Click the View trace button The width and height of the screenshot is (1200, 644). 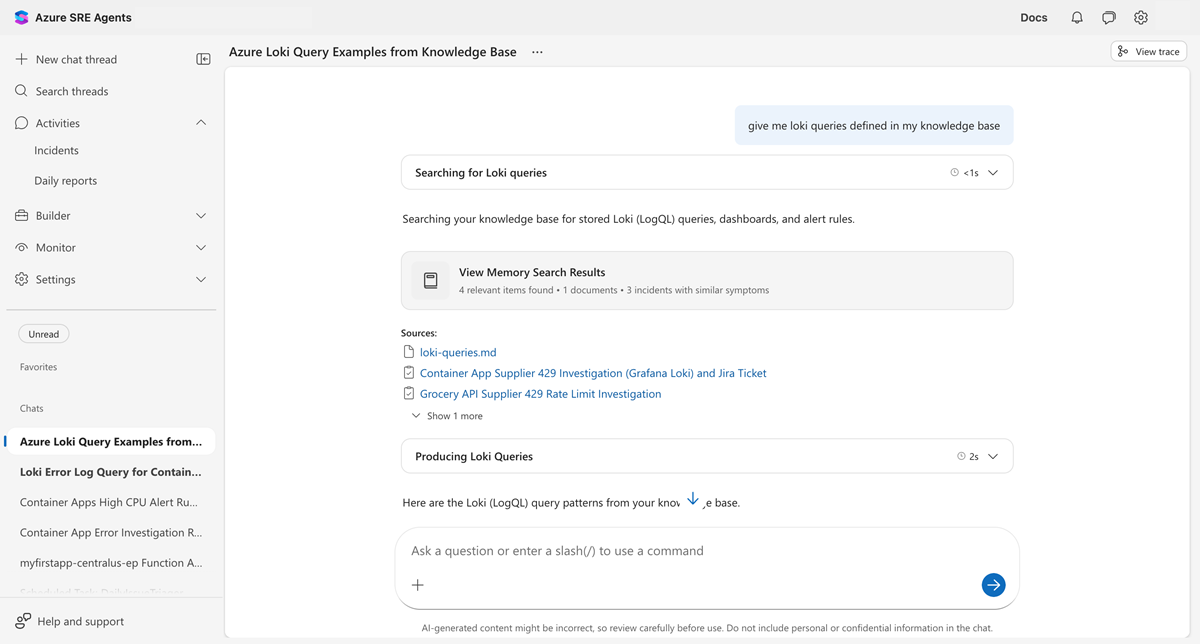pos(1148,52)
